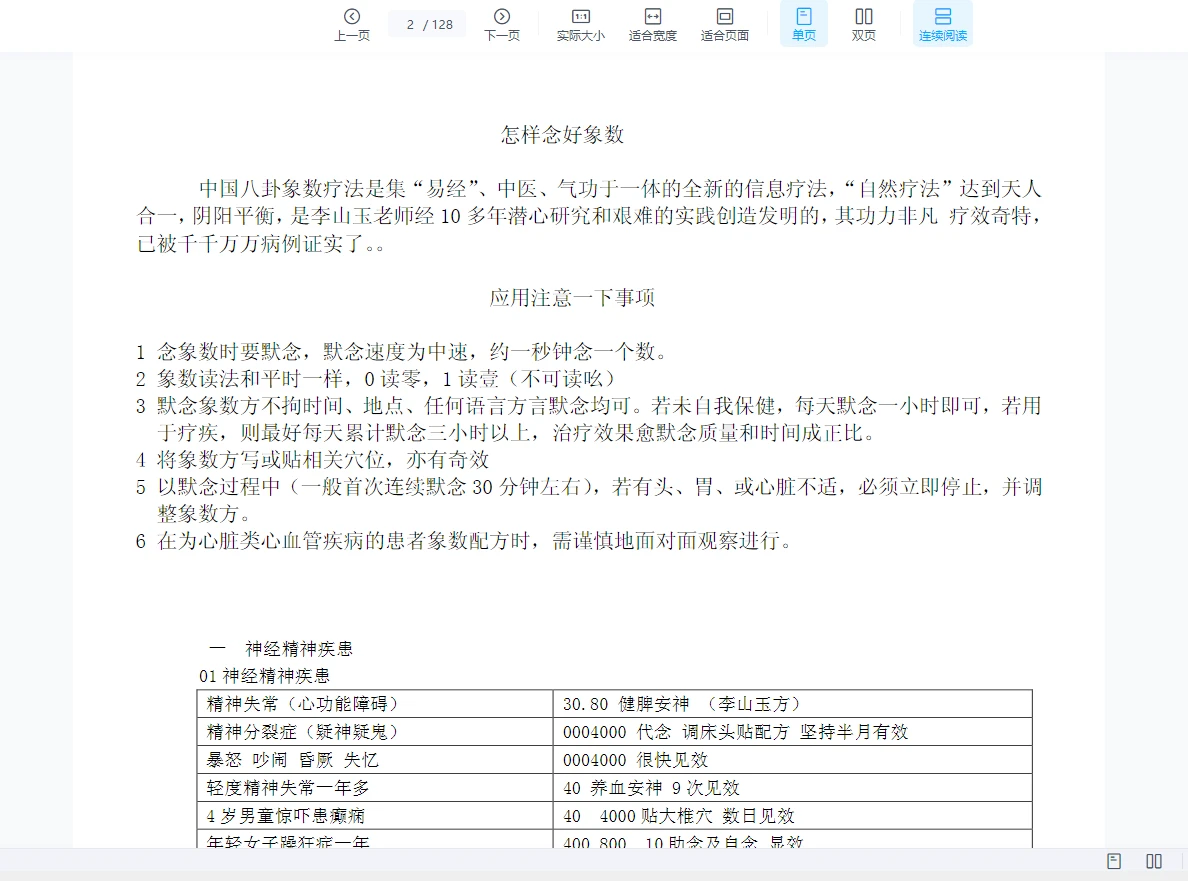
Task: Fit document to width (适合宽度)
Action: (x=652, y=24)
